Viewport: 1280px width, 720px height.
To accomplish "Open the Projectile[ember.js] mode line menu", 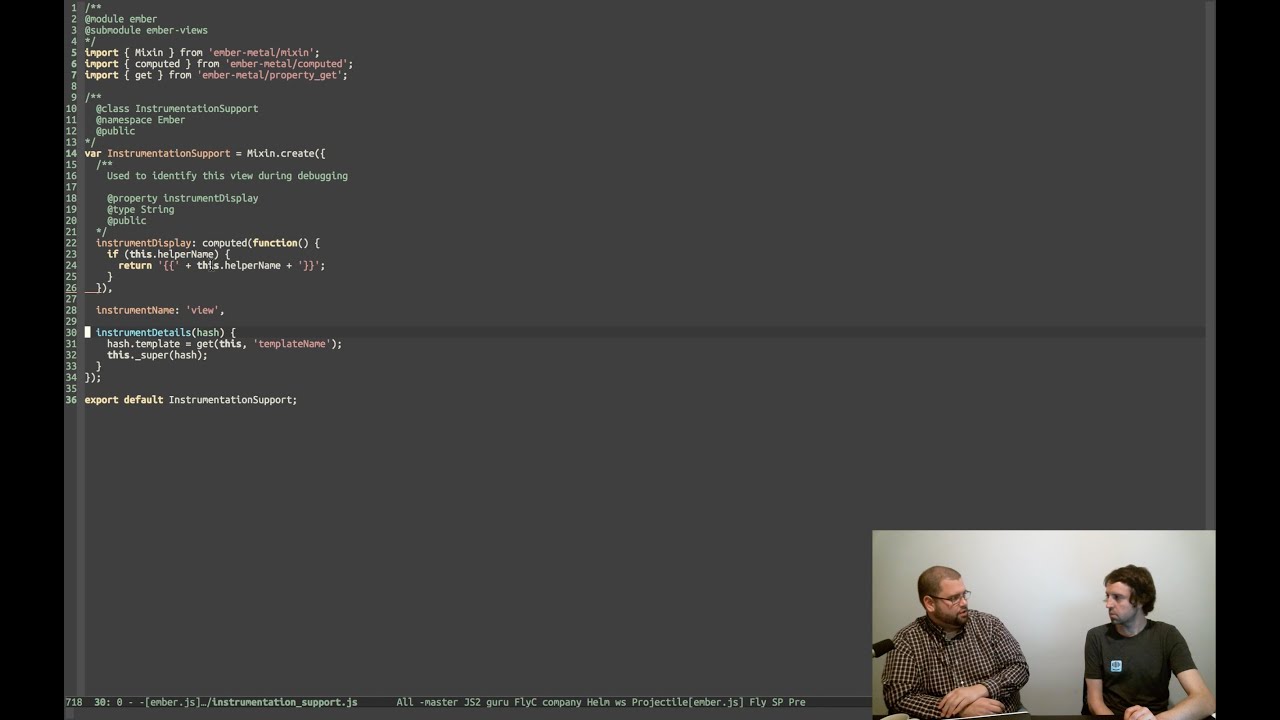I will [x=687, y=702].
